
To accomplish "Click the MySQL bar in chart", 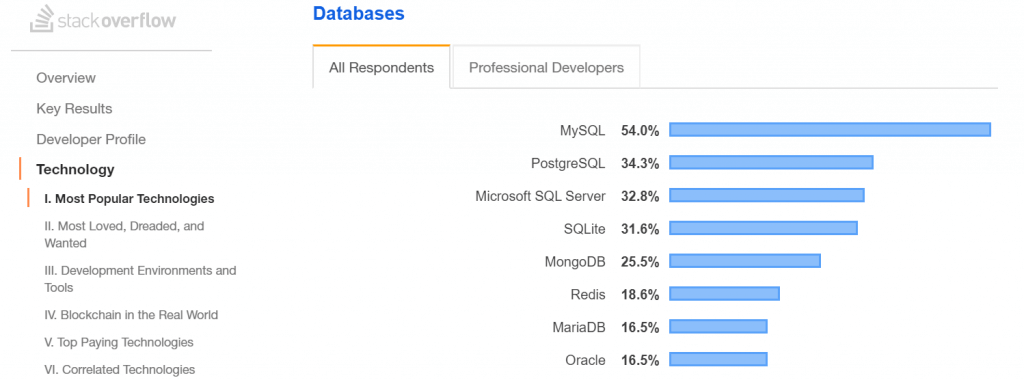I will 830,130.
